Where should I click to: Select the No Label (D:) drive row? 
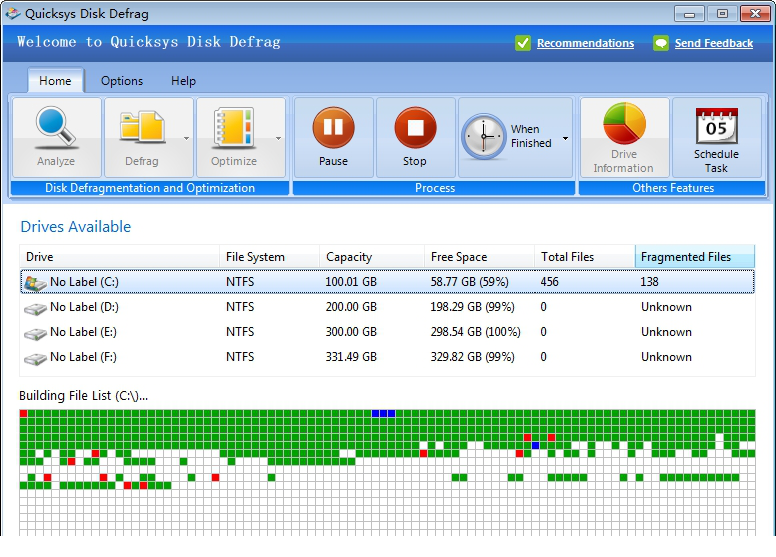coord(388,307)
